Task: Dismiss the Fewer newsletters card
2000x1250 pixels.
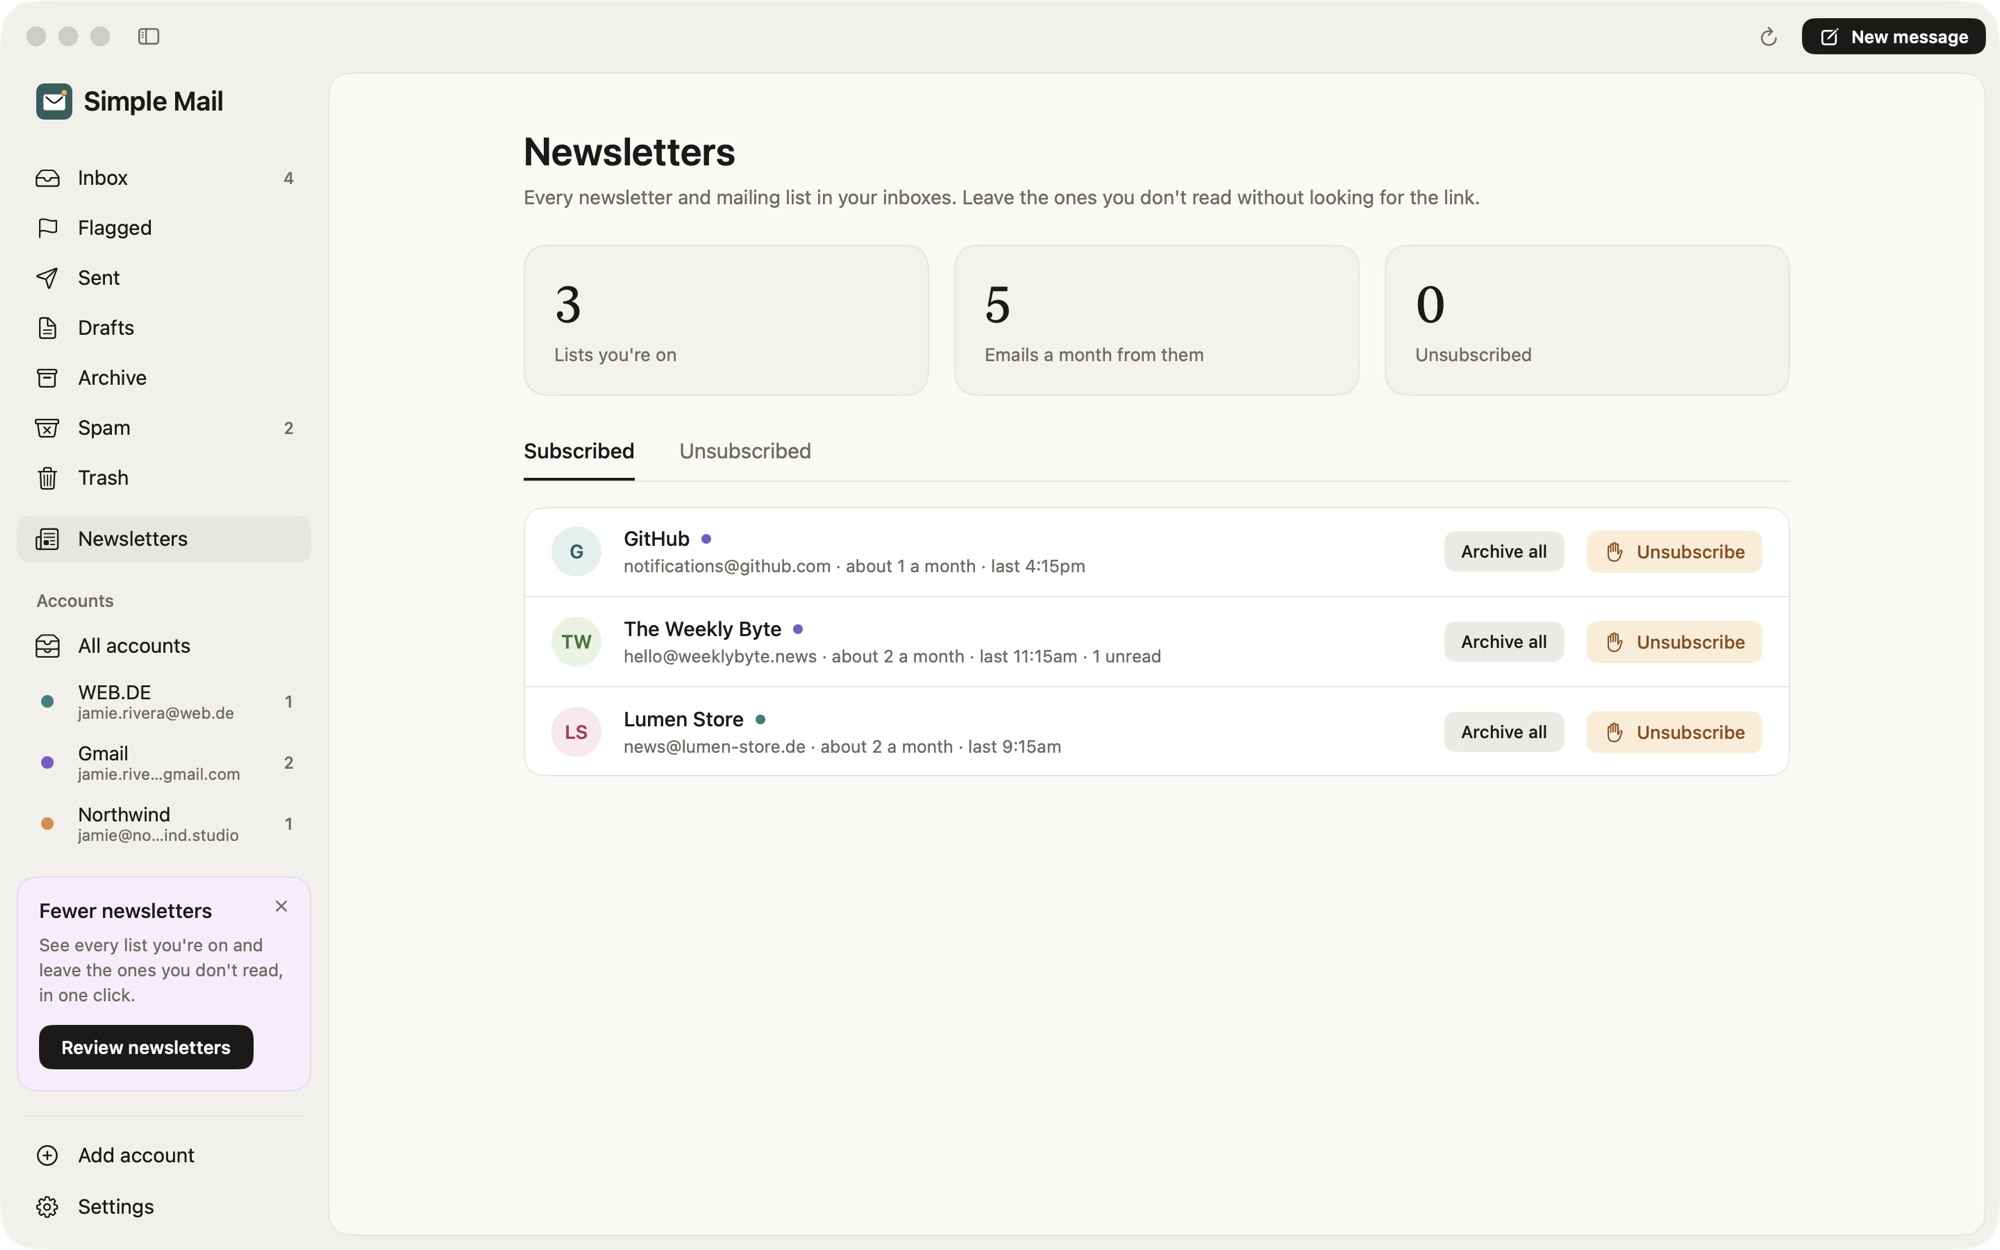Action: (281, 906)
